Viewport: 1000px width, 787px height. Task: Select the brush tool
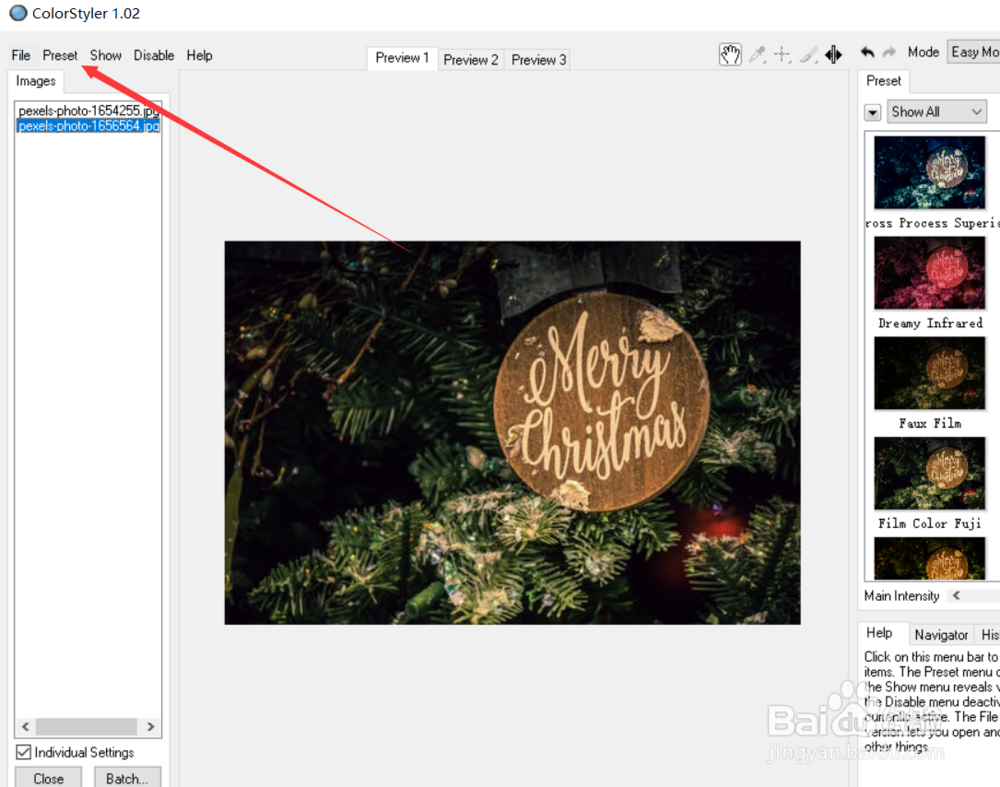809,55
